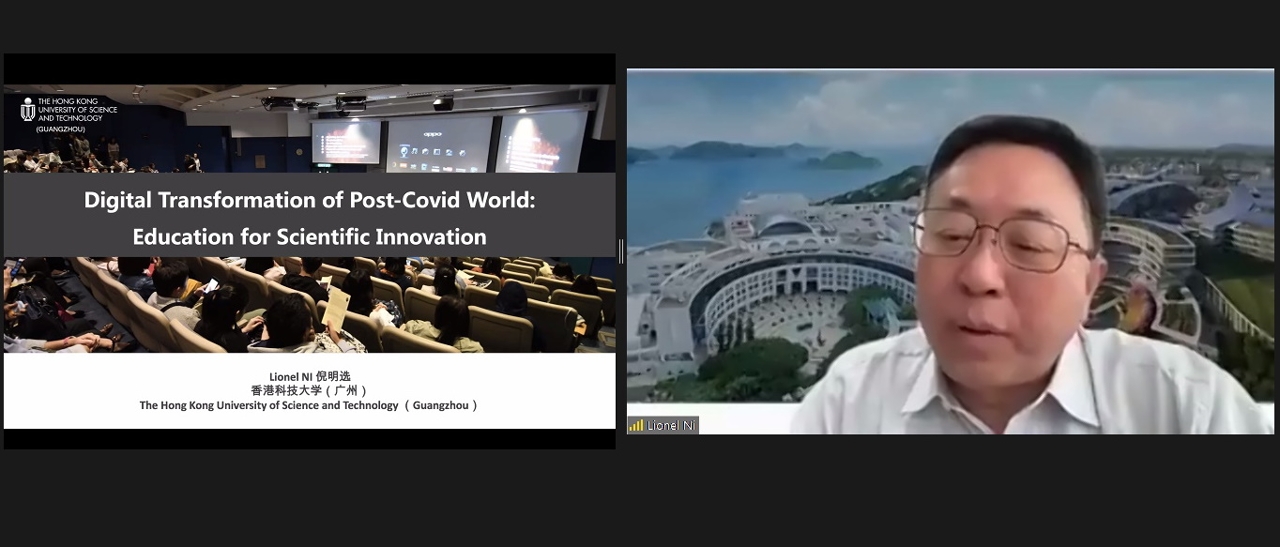Grab the divider handle between slide and video
The image size is (1280, 547).
pos(621,251)
